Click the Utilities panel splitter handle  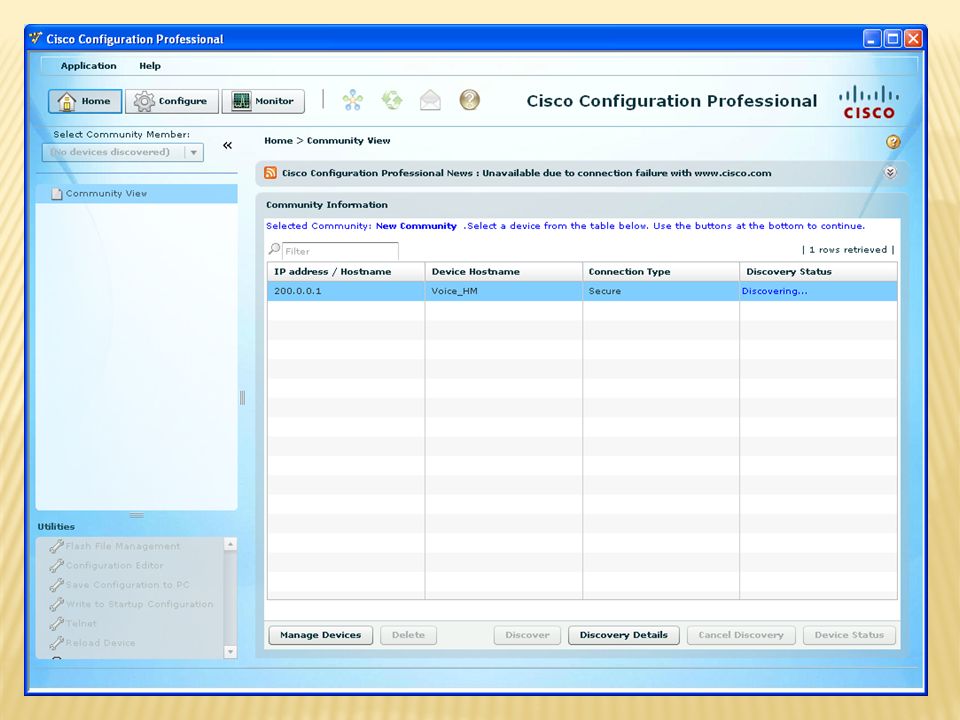coord(137,516)
